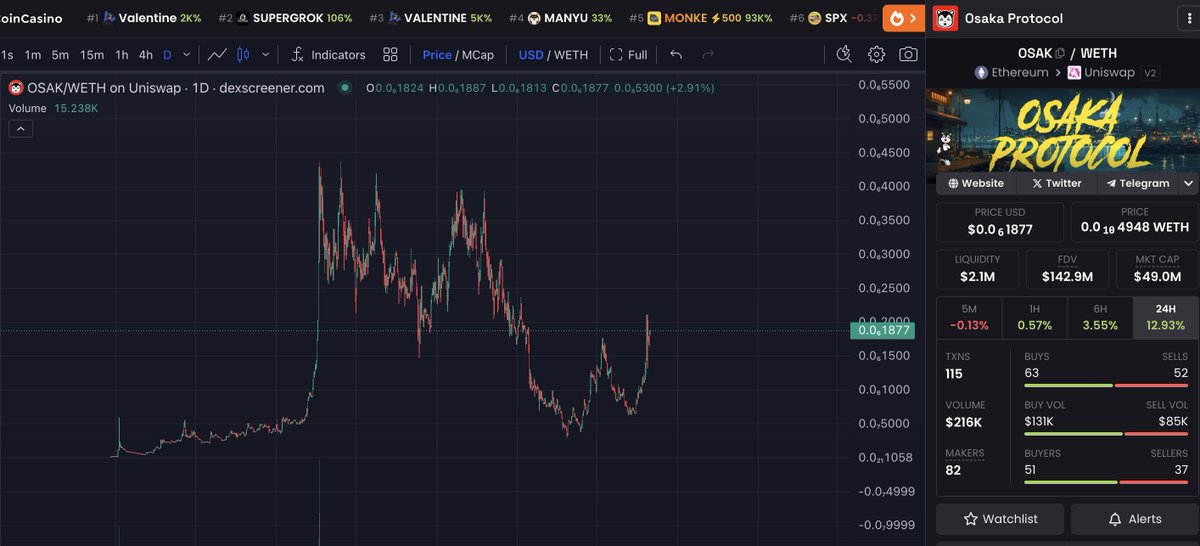
Task: Click current price label on price axis
Action: coord(885,331)
